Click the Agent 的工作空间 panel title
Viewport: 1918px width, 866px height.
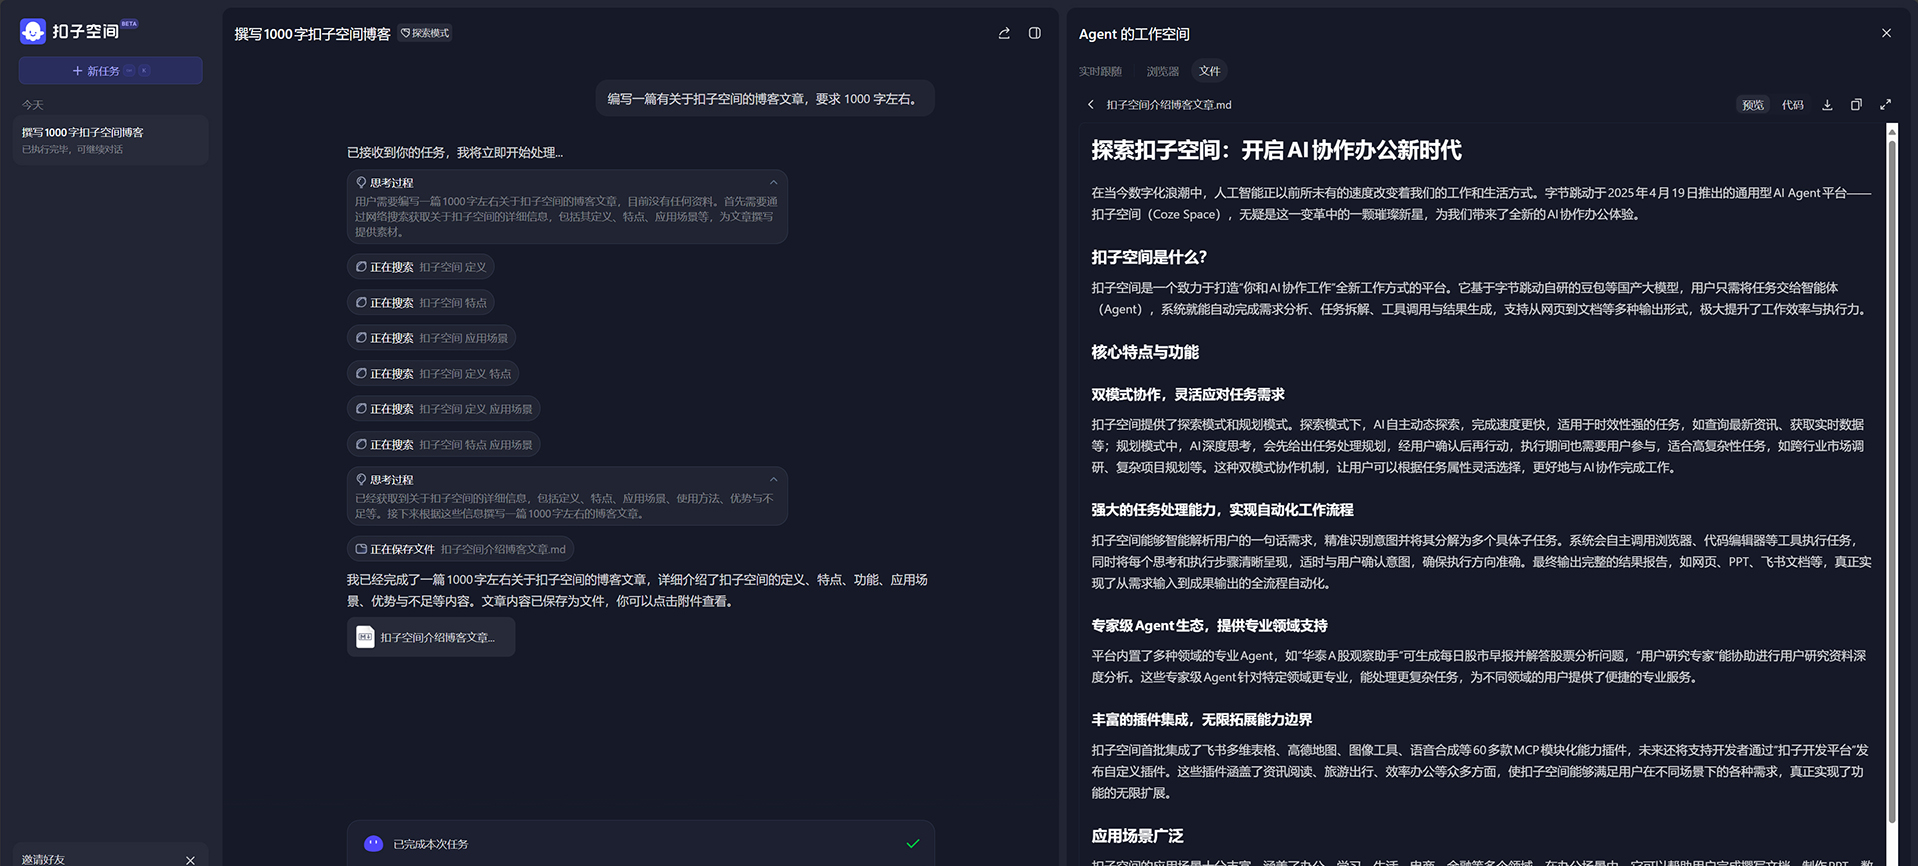(x=1134, y=34)
